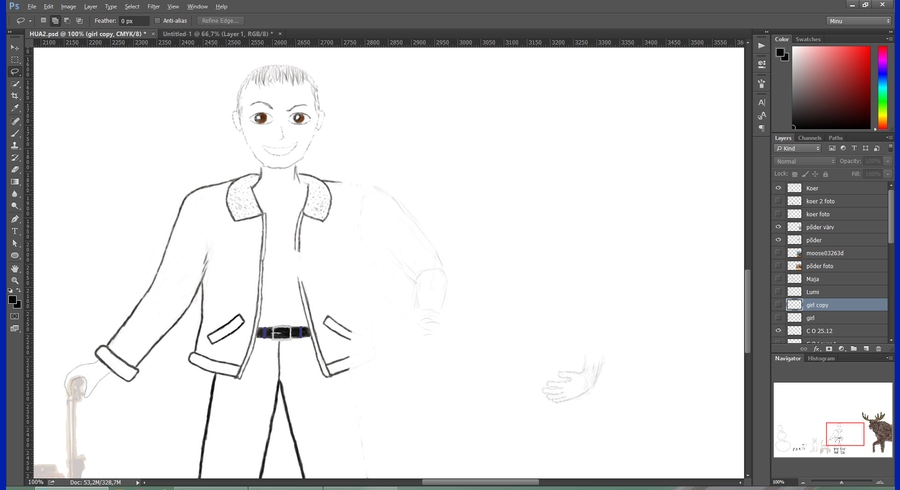The width and height of the screenshot is (900, 490).
Task: Select the Gradient tool
Action: click(15, 182)
